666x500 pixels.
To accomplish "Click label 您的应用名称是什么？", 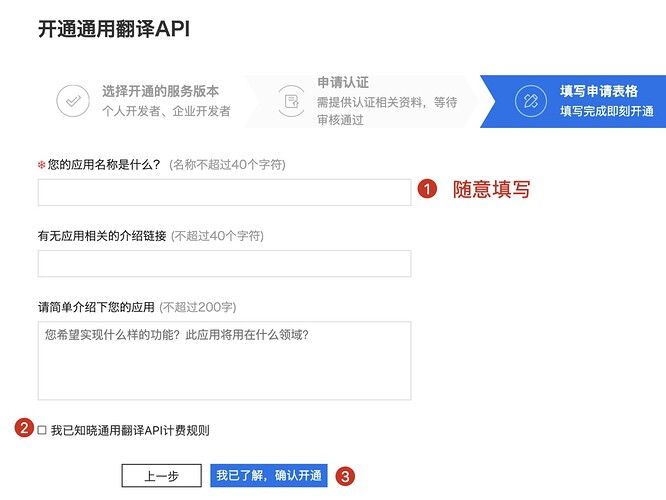I will (x=104, y=164).
